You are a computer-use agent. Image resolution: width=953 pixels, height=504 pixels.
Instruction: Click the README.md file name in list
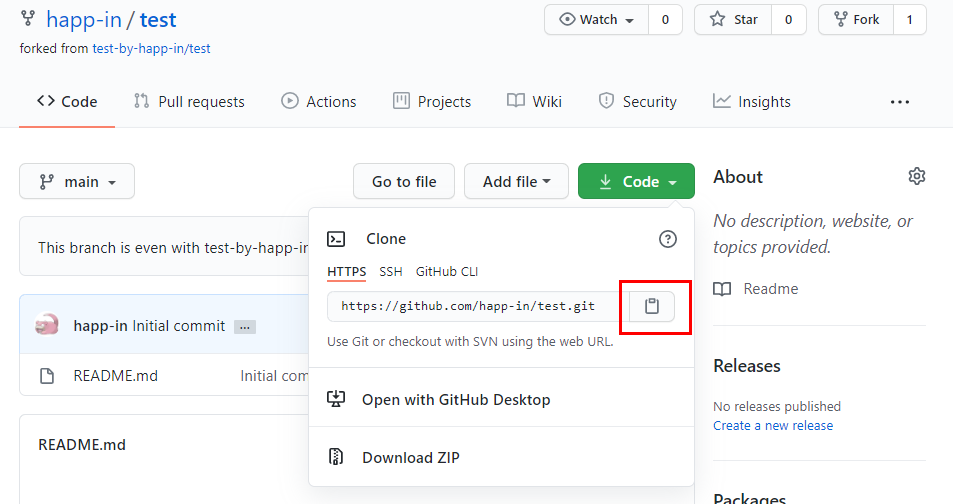115,376
